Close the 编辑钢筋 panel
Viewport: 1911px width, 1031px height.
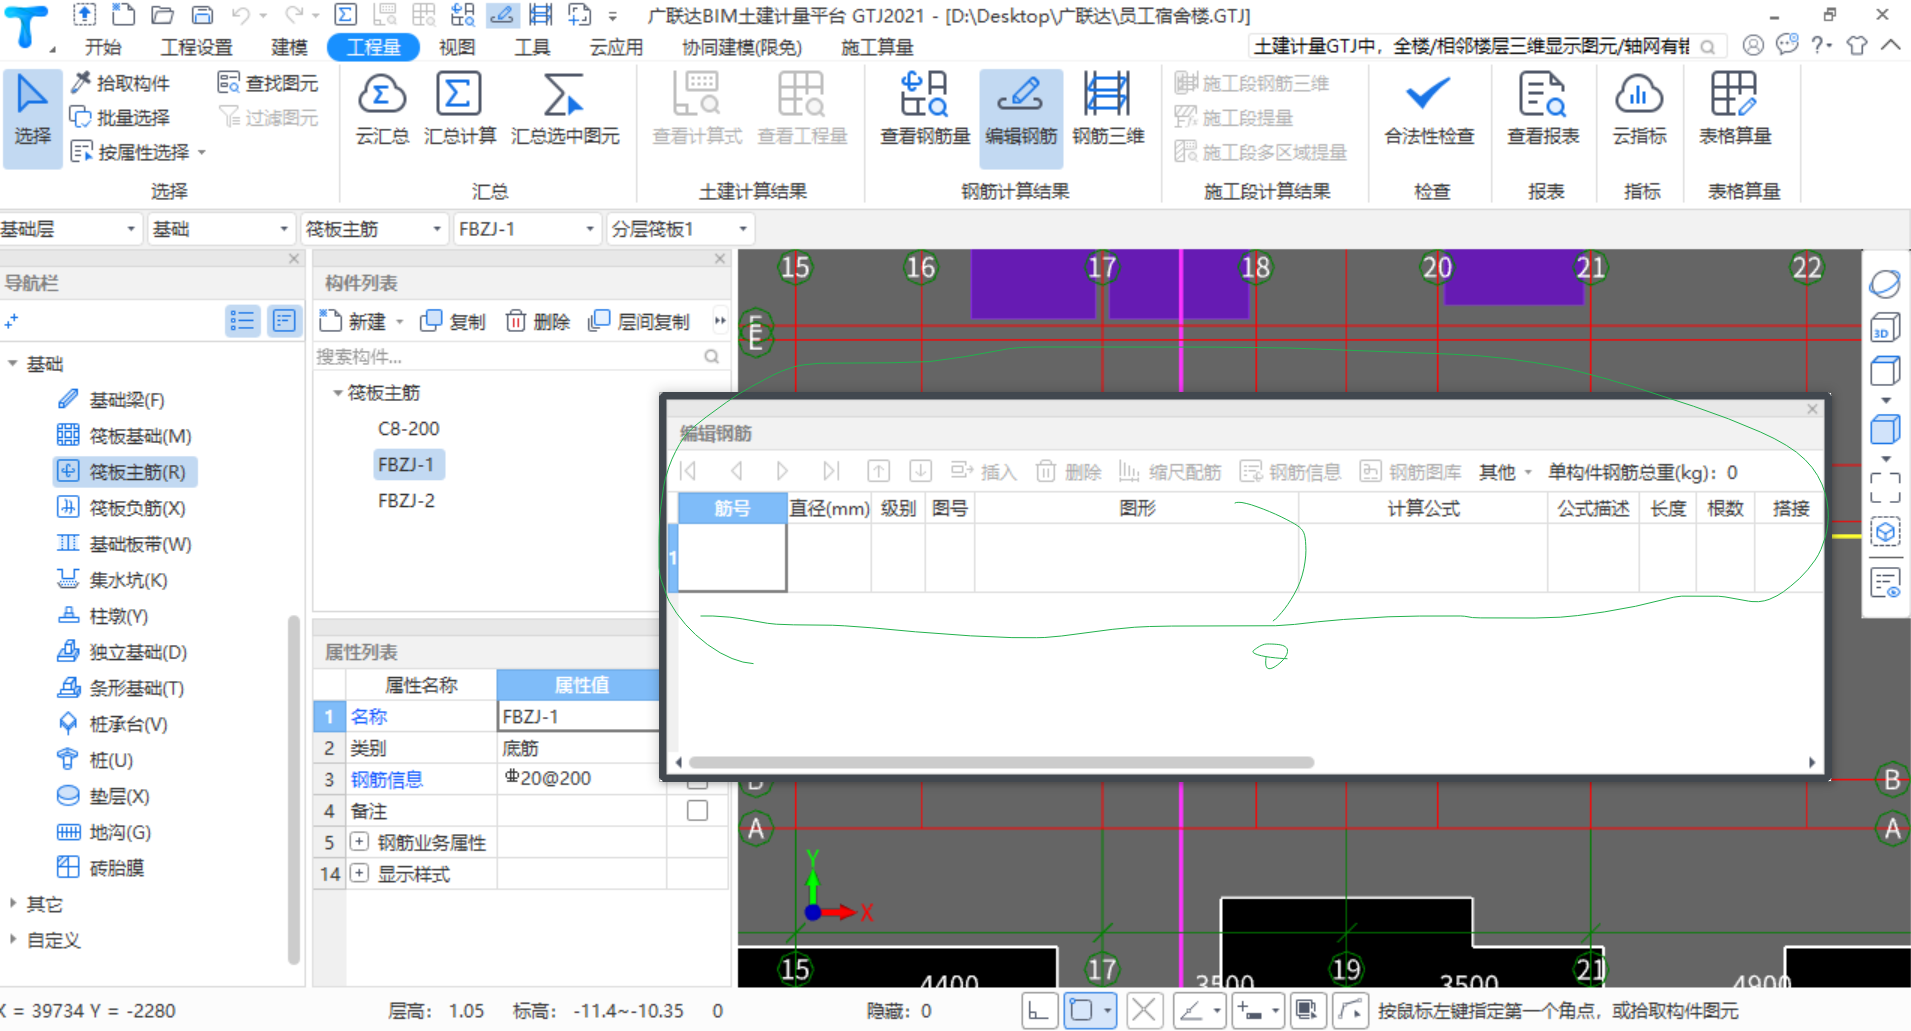click(x=1812, y=409)
